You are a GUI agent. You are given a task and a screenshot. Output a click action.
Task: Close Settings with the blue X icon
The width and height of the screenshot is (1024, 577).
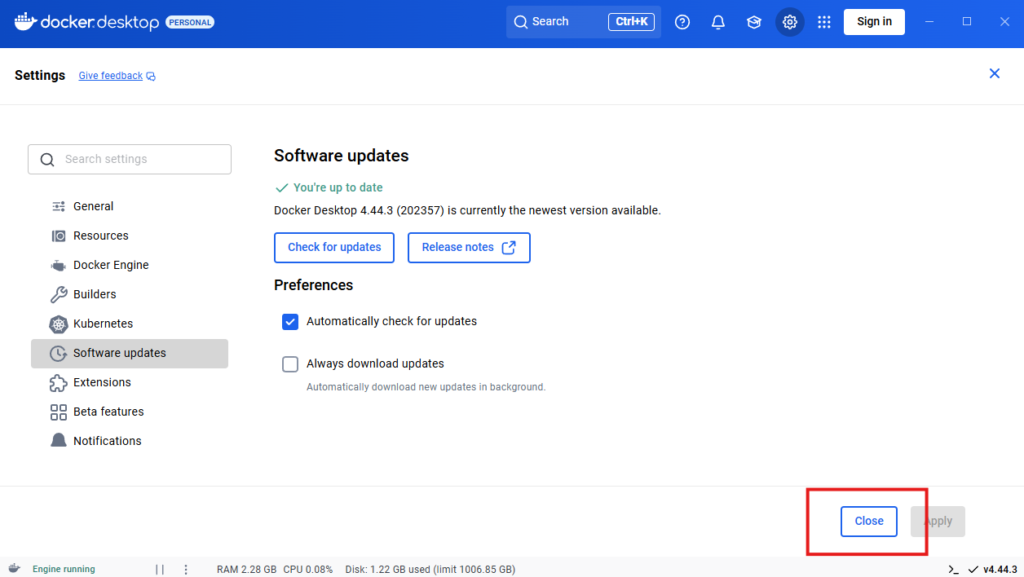click(994, 73)
